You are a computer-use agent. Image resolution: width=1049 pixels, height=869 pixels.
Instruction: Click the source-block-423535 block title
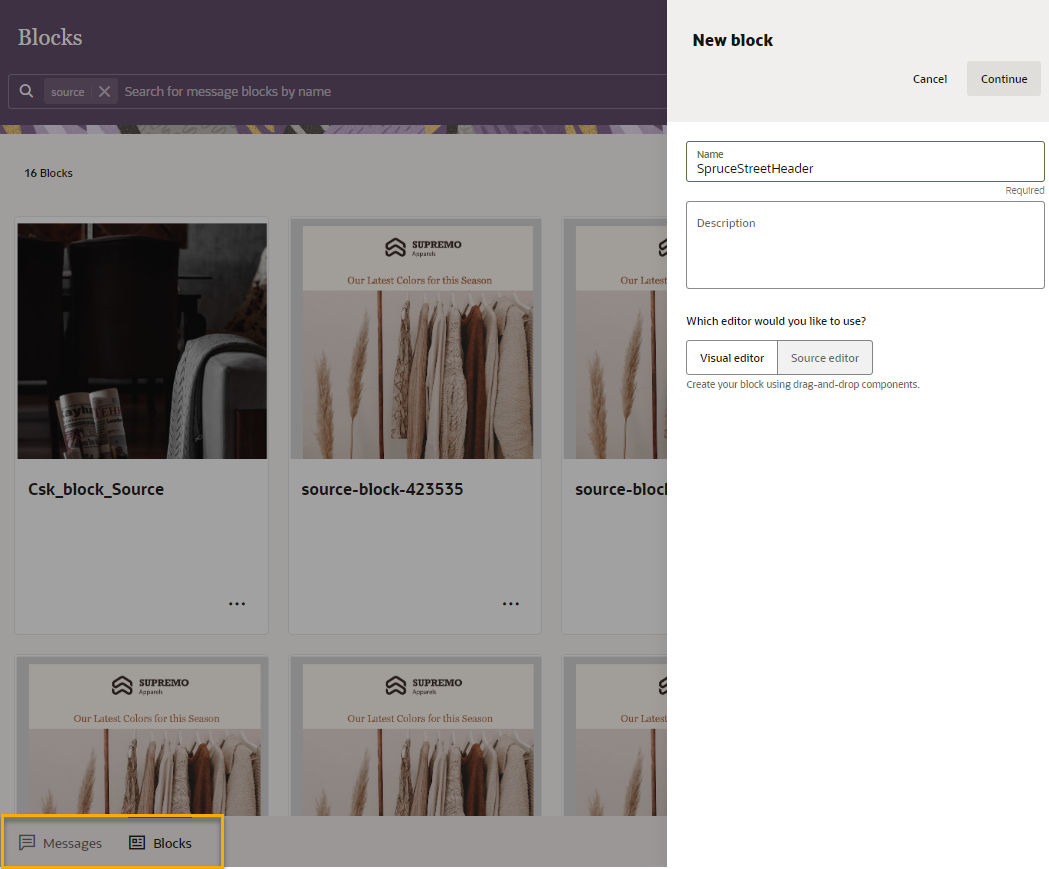click(x=382, y=489)
